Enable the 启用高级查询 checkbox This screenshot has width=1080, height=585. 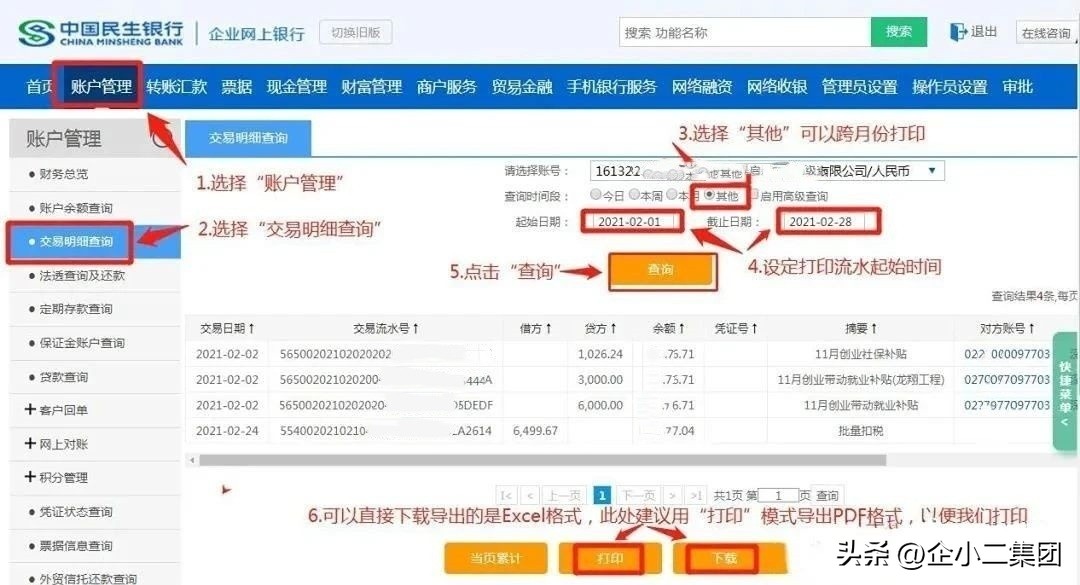(754, 195)
